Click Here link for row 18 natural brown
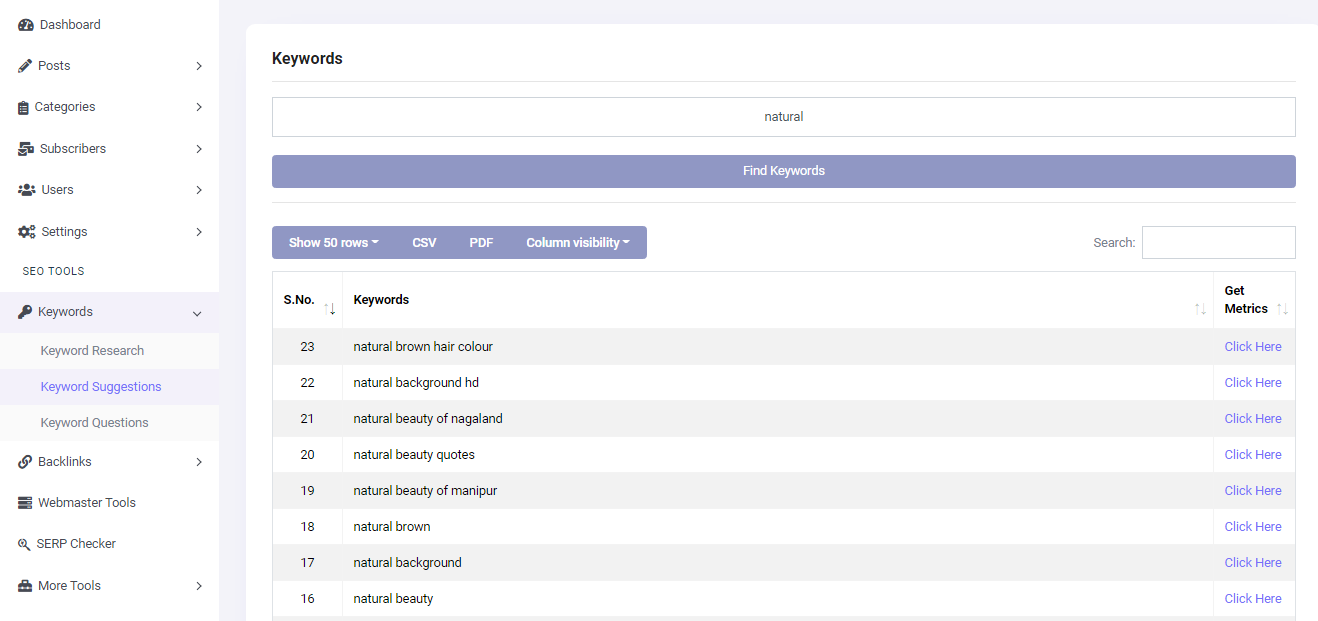The width and height of the screenshot is (1318, 621). point(1253,527)
